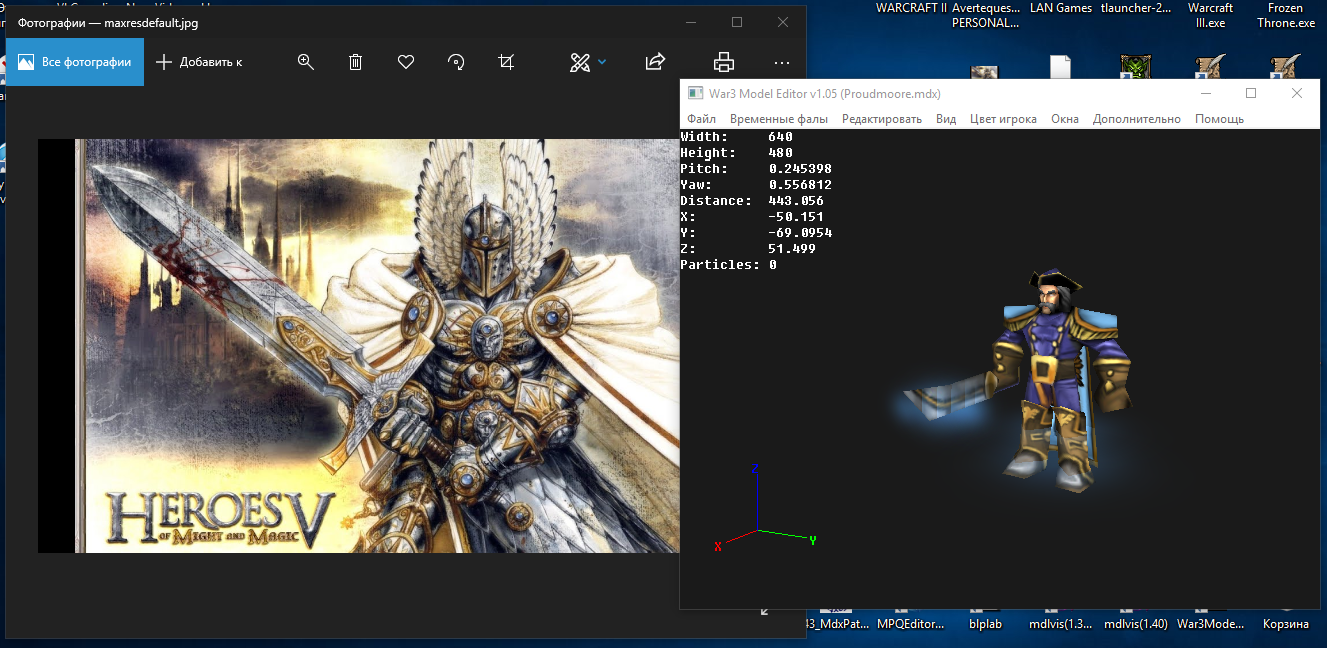
Task: Click the green Y axis label
Action: point(813,540)
